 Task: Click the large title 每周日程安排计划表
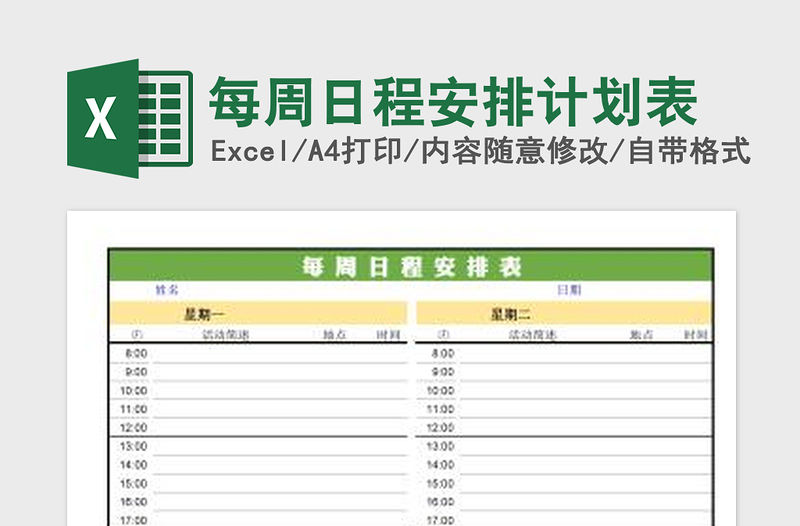click(453, 102)
